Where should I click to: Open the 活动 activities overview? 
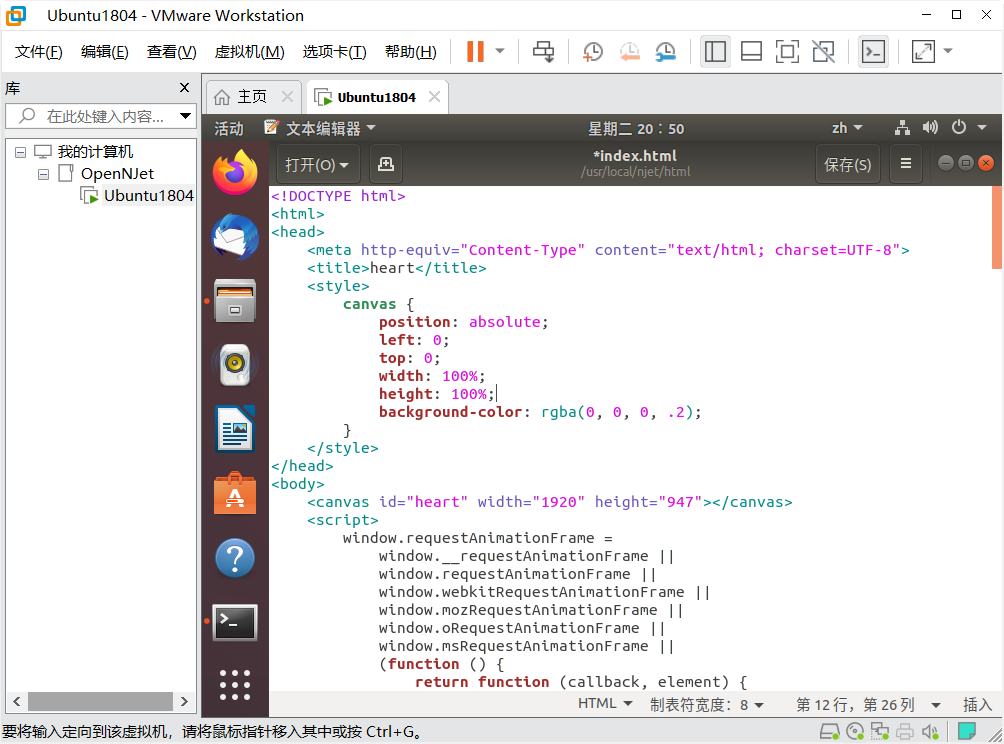pyautogui.click(x=229, y=129)
